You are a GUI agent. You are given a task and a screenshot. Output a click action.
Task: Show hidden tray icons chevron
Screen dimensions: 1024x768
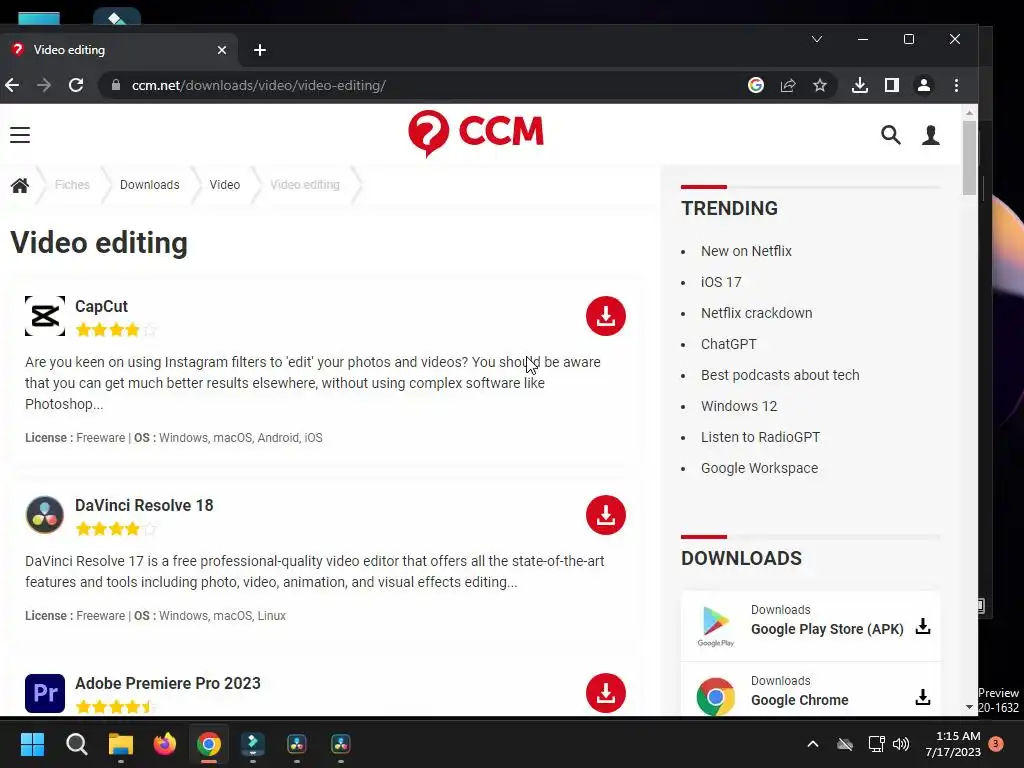(x=813, y=744)
